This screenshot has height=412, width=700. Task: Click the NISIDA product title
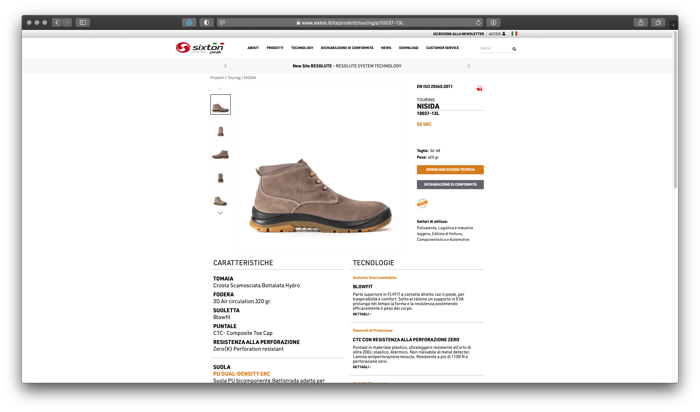(428, 106)
